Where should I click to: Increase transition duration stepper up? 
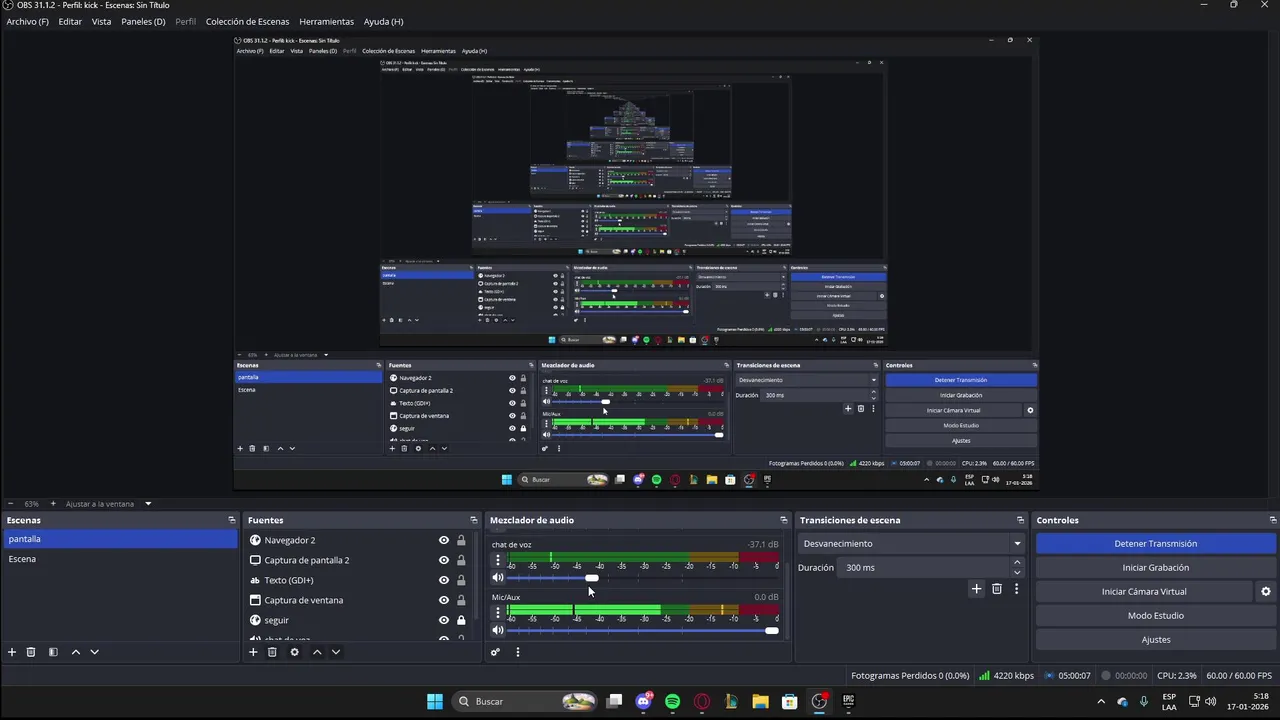click(x=1017, y=562)
